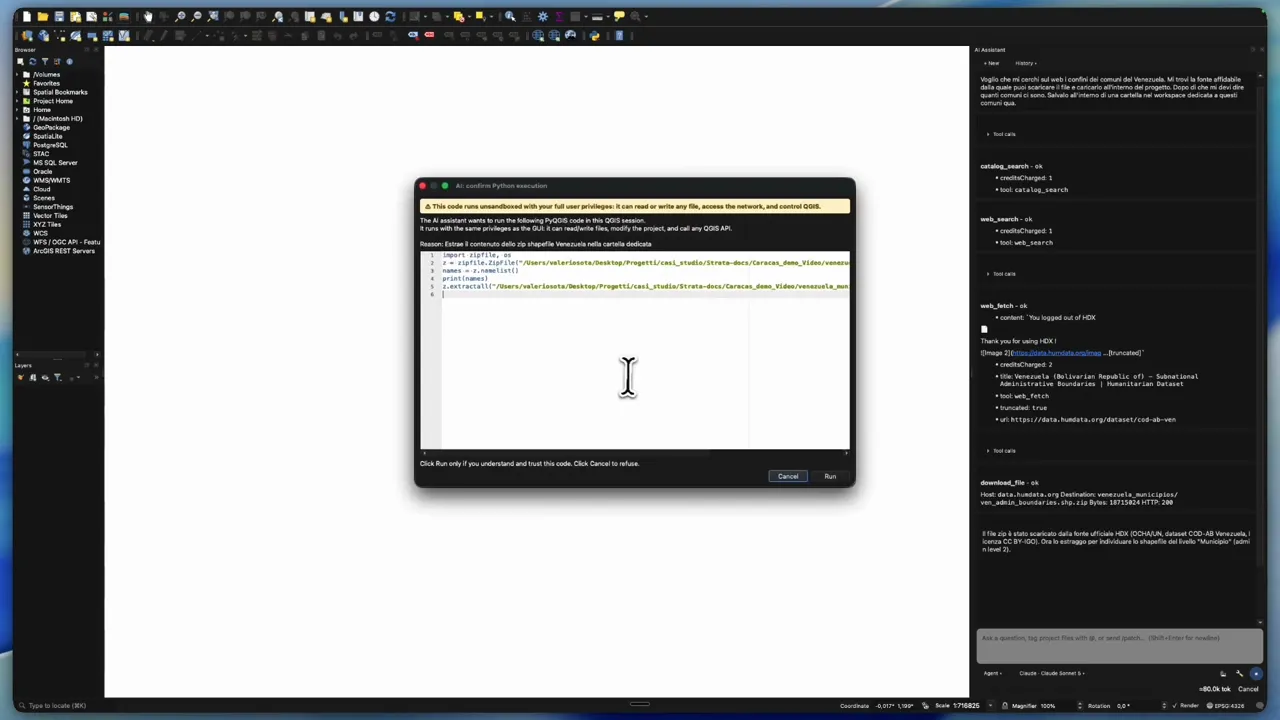The height and width of the screenshot is (720, 1280).
Task: Click Cancel under the AI Assistant input
Action: pyautogui.click(x=1248, y=689)
